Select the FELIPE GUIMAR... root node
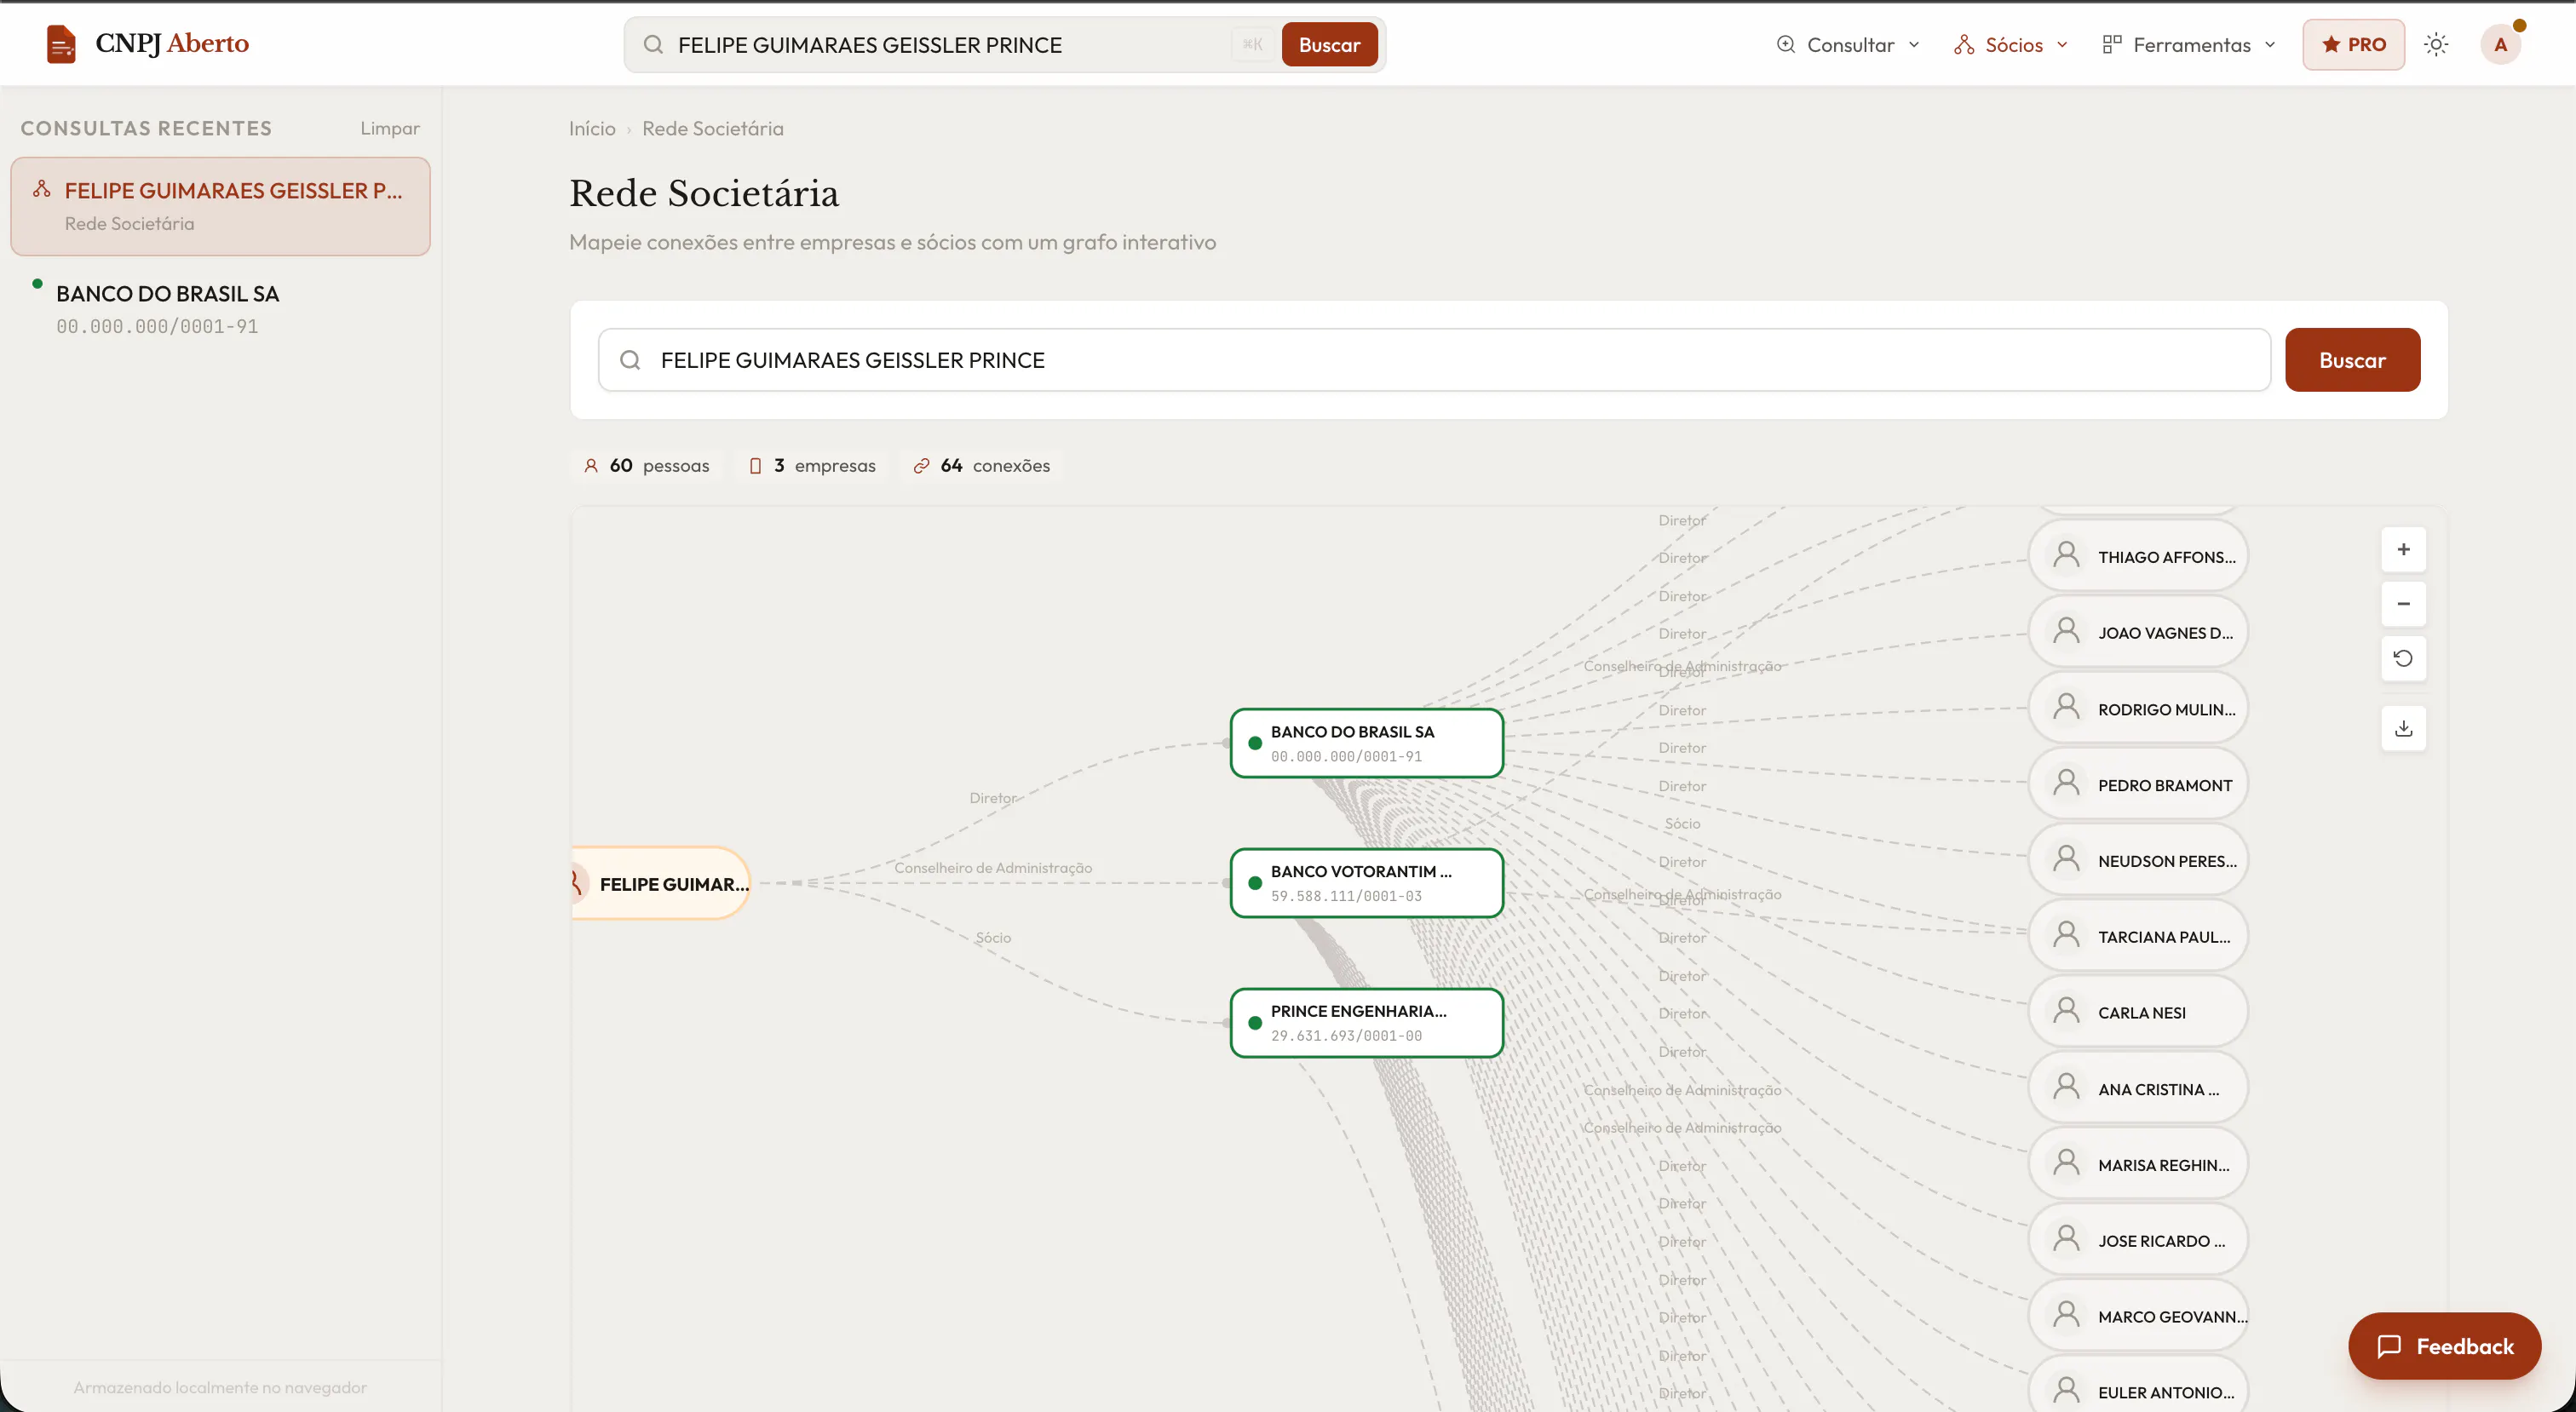This screenshot has width=2576, height=1412. 660,883
